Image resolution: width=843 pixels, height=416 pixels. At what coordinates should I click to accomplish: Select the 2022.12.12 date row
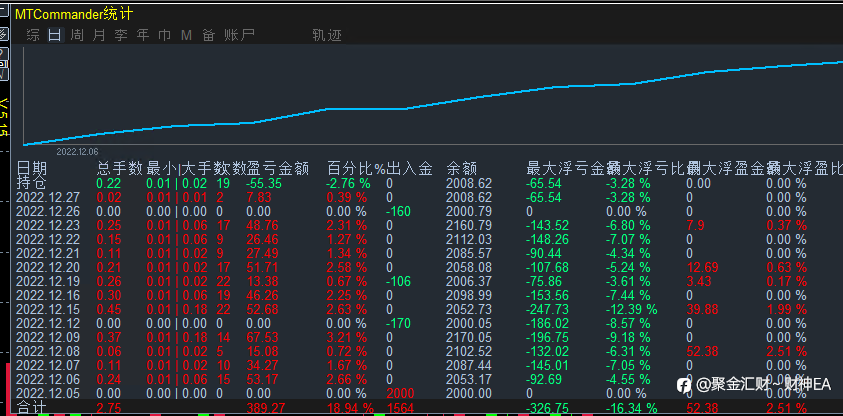(x=48, y=323)
